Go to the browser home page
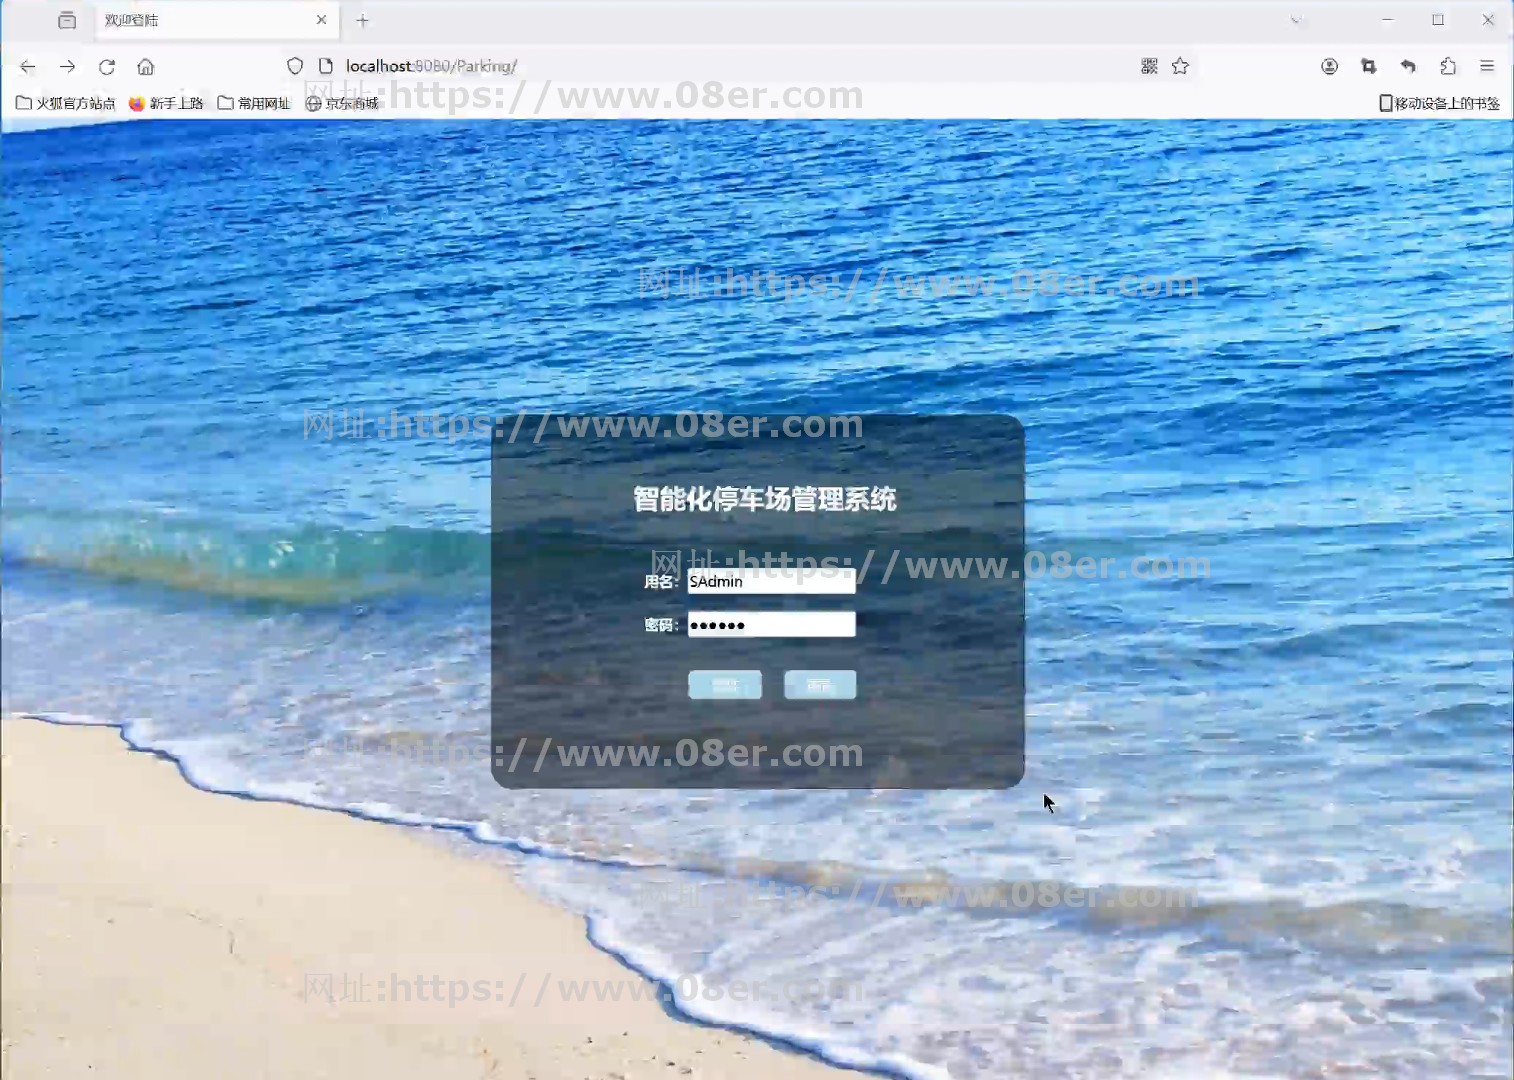 pos(146,67)
